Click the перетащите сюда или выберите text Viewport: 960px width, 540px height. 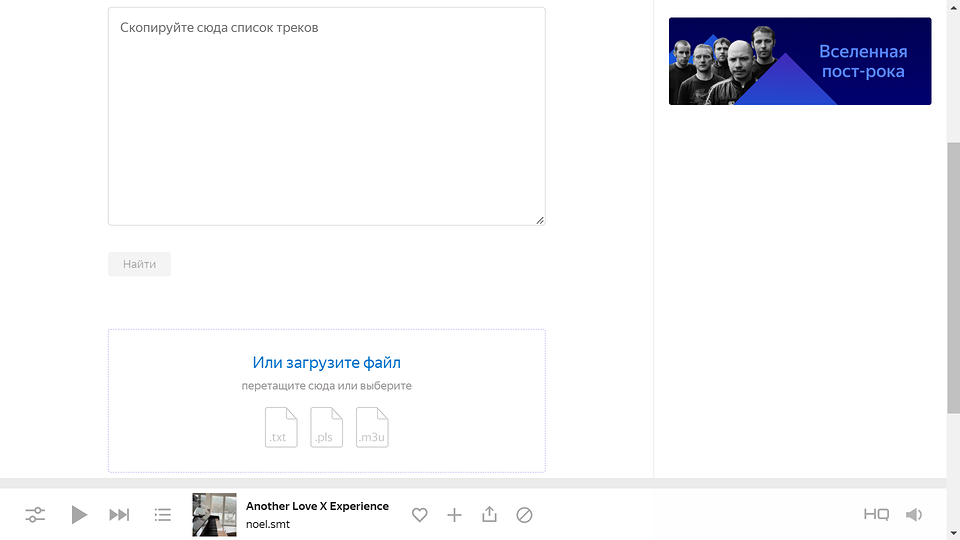[327, 386]
